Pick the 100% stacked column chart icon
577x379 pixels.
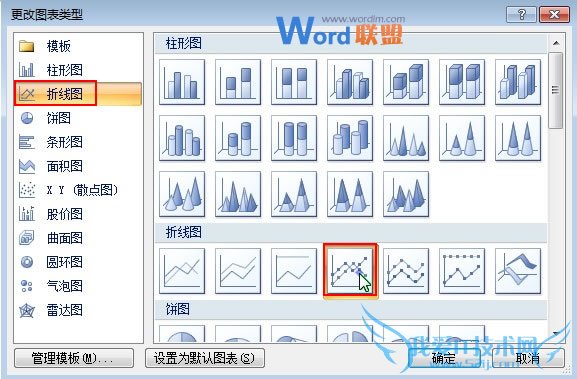click(x=294, y=82)
